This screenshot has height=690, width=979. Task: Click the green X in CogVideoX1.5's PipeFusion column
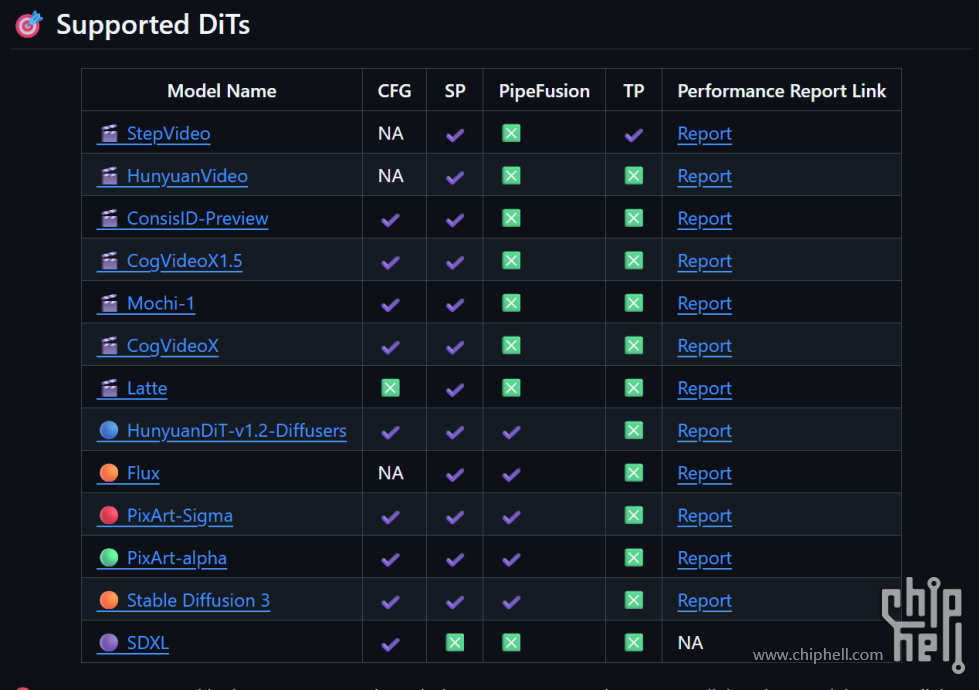pyautogui.click(x=511, y=260)
